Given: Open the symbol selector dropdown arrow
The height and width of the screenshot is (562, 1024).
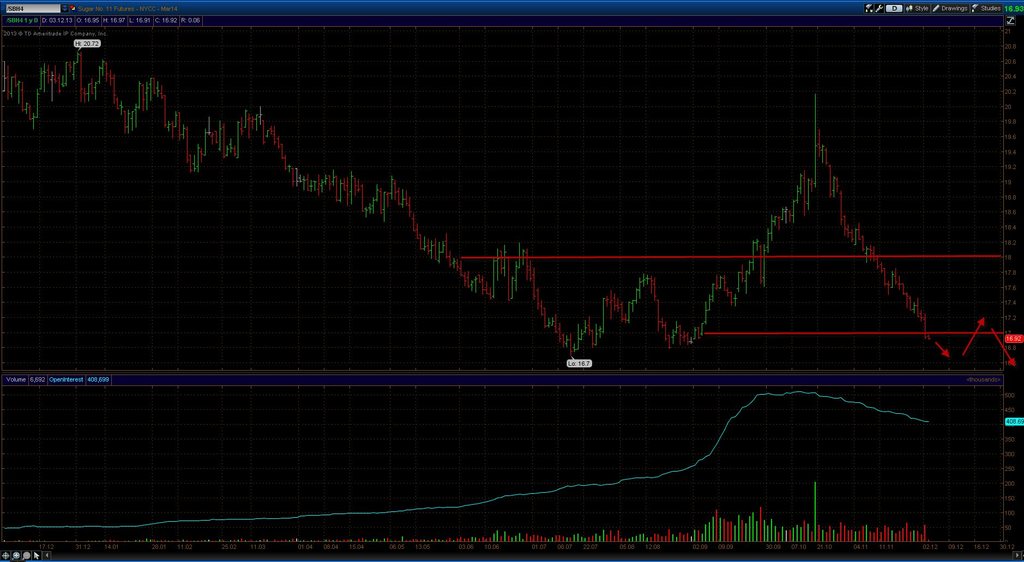Looking at the screenshot, I should [x=65, y=8].
